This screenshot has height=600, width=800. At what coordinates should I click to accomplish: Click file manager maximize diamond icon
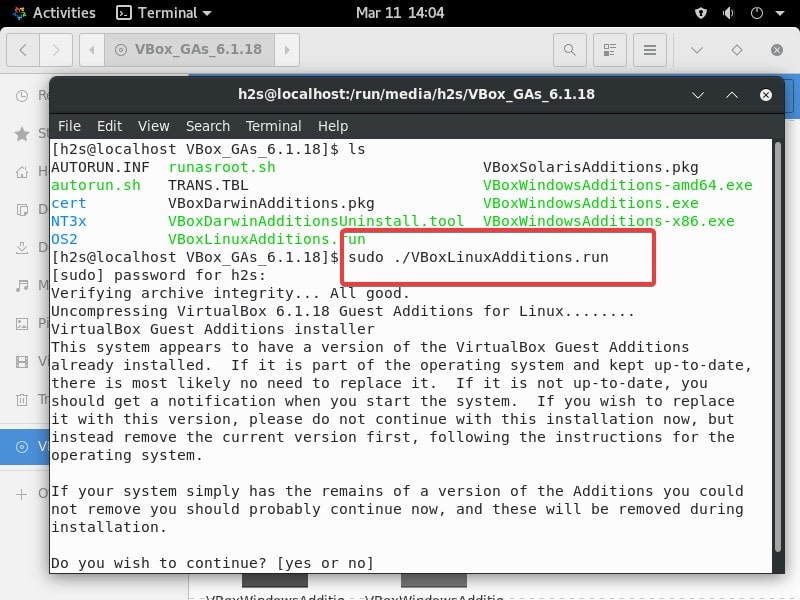[737, 50]
